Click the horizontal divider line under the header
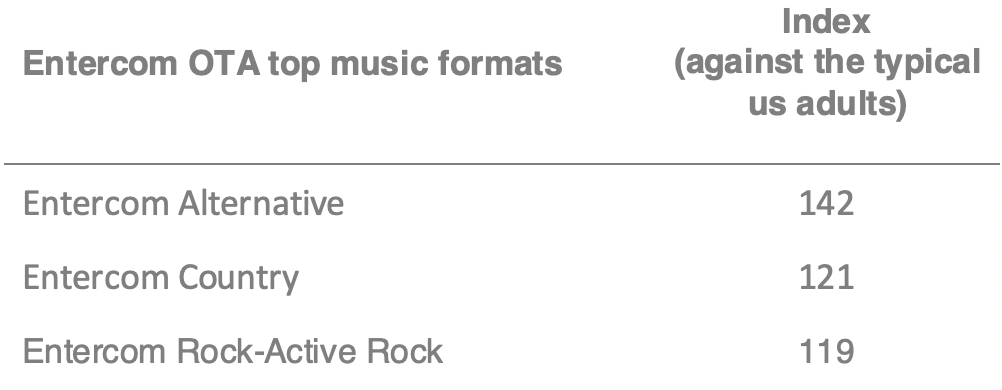 [502, 164]
